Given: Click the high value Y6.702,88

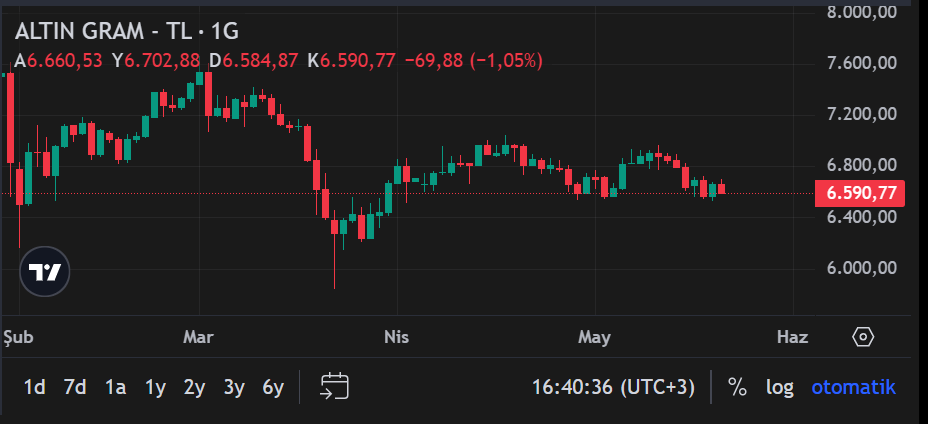Looking at the screenshot, I should 156,60.
